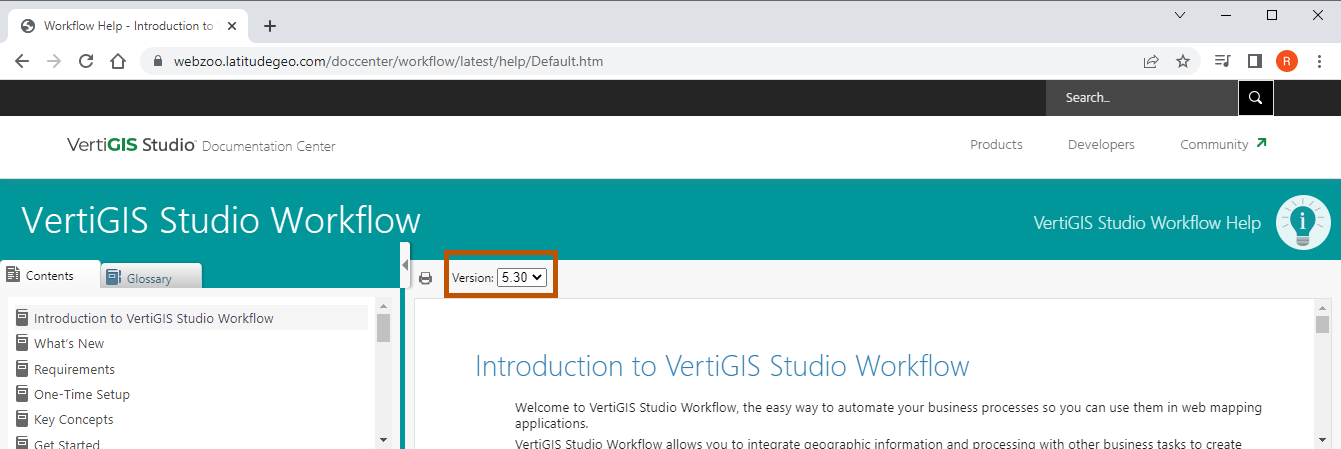This screenshot has height=449, width=1341.
Task: Bookmark this page with the star icon
Action: pyautogui.click(x=1183, y=61)
